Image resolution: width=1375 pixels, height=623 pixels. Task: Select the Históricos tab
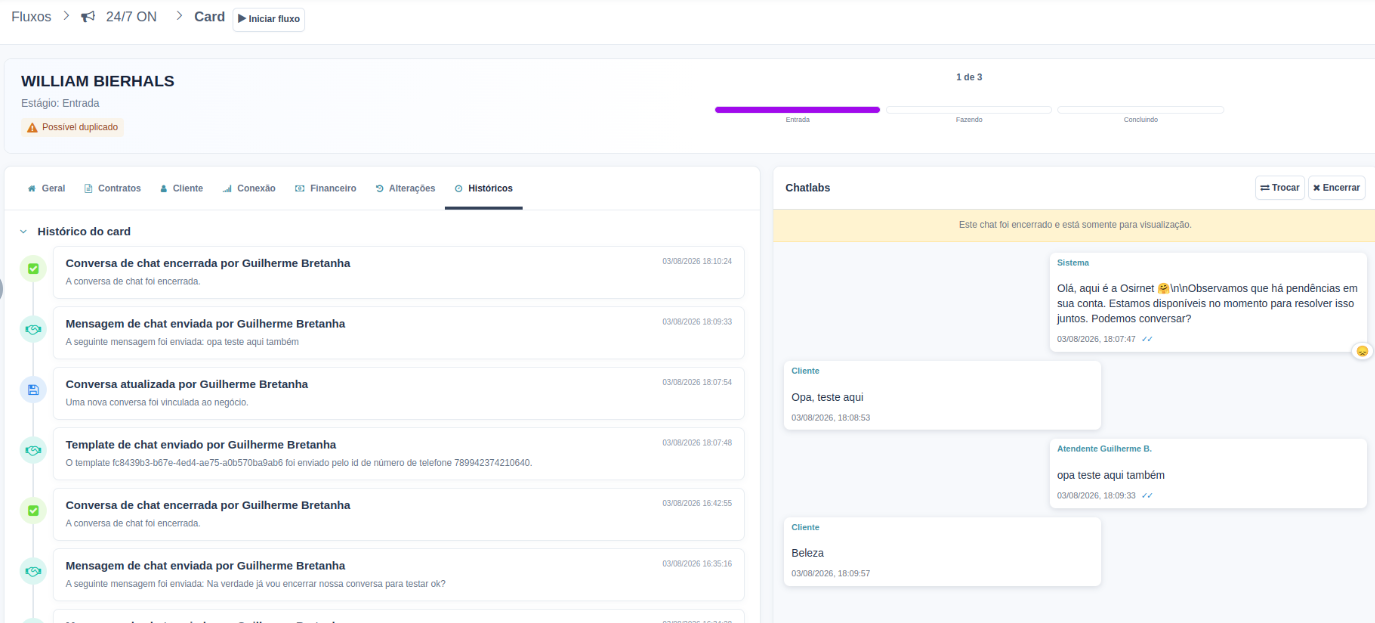483,188
